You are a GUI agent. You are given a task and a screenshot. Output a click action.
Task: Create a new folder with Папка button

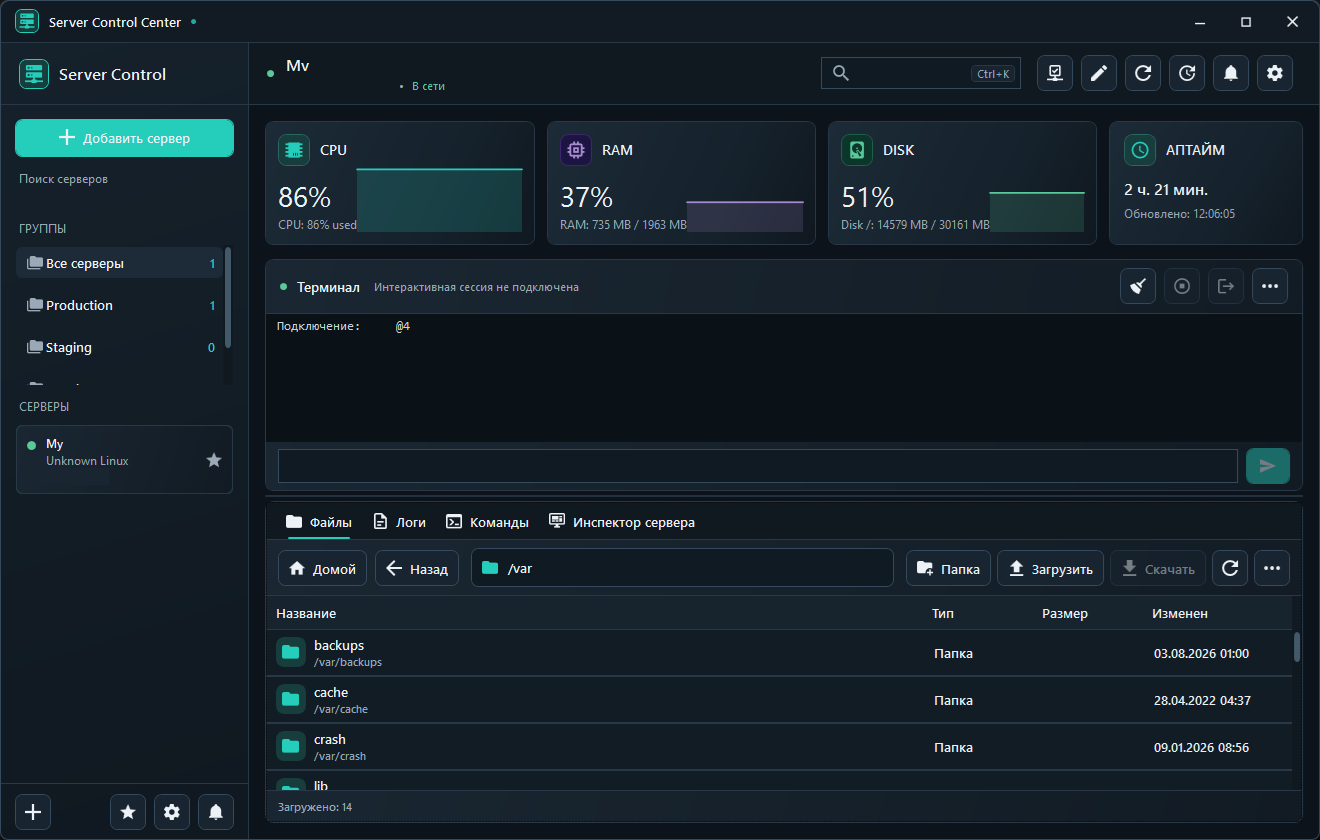coord(949,568)
